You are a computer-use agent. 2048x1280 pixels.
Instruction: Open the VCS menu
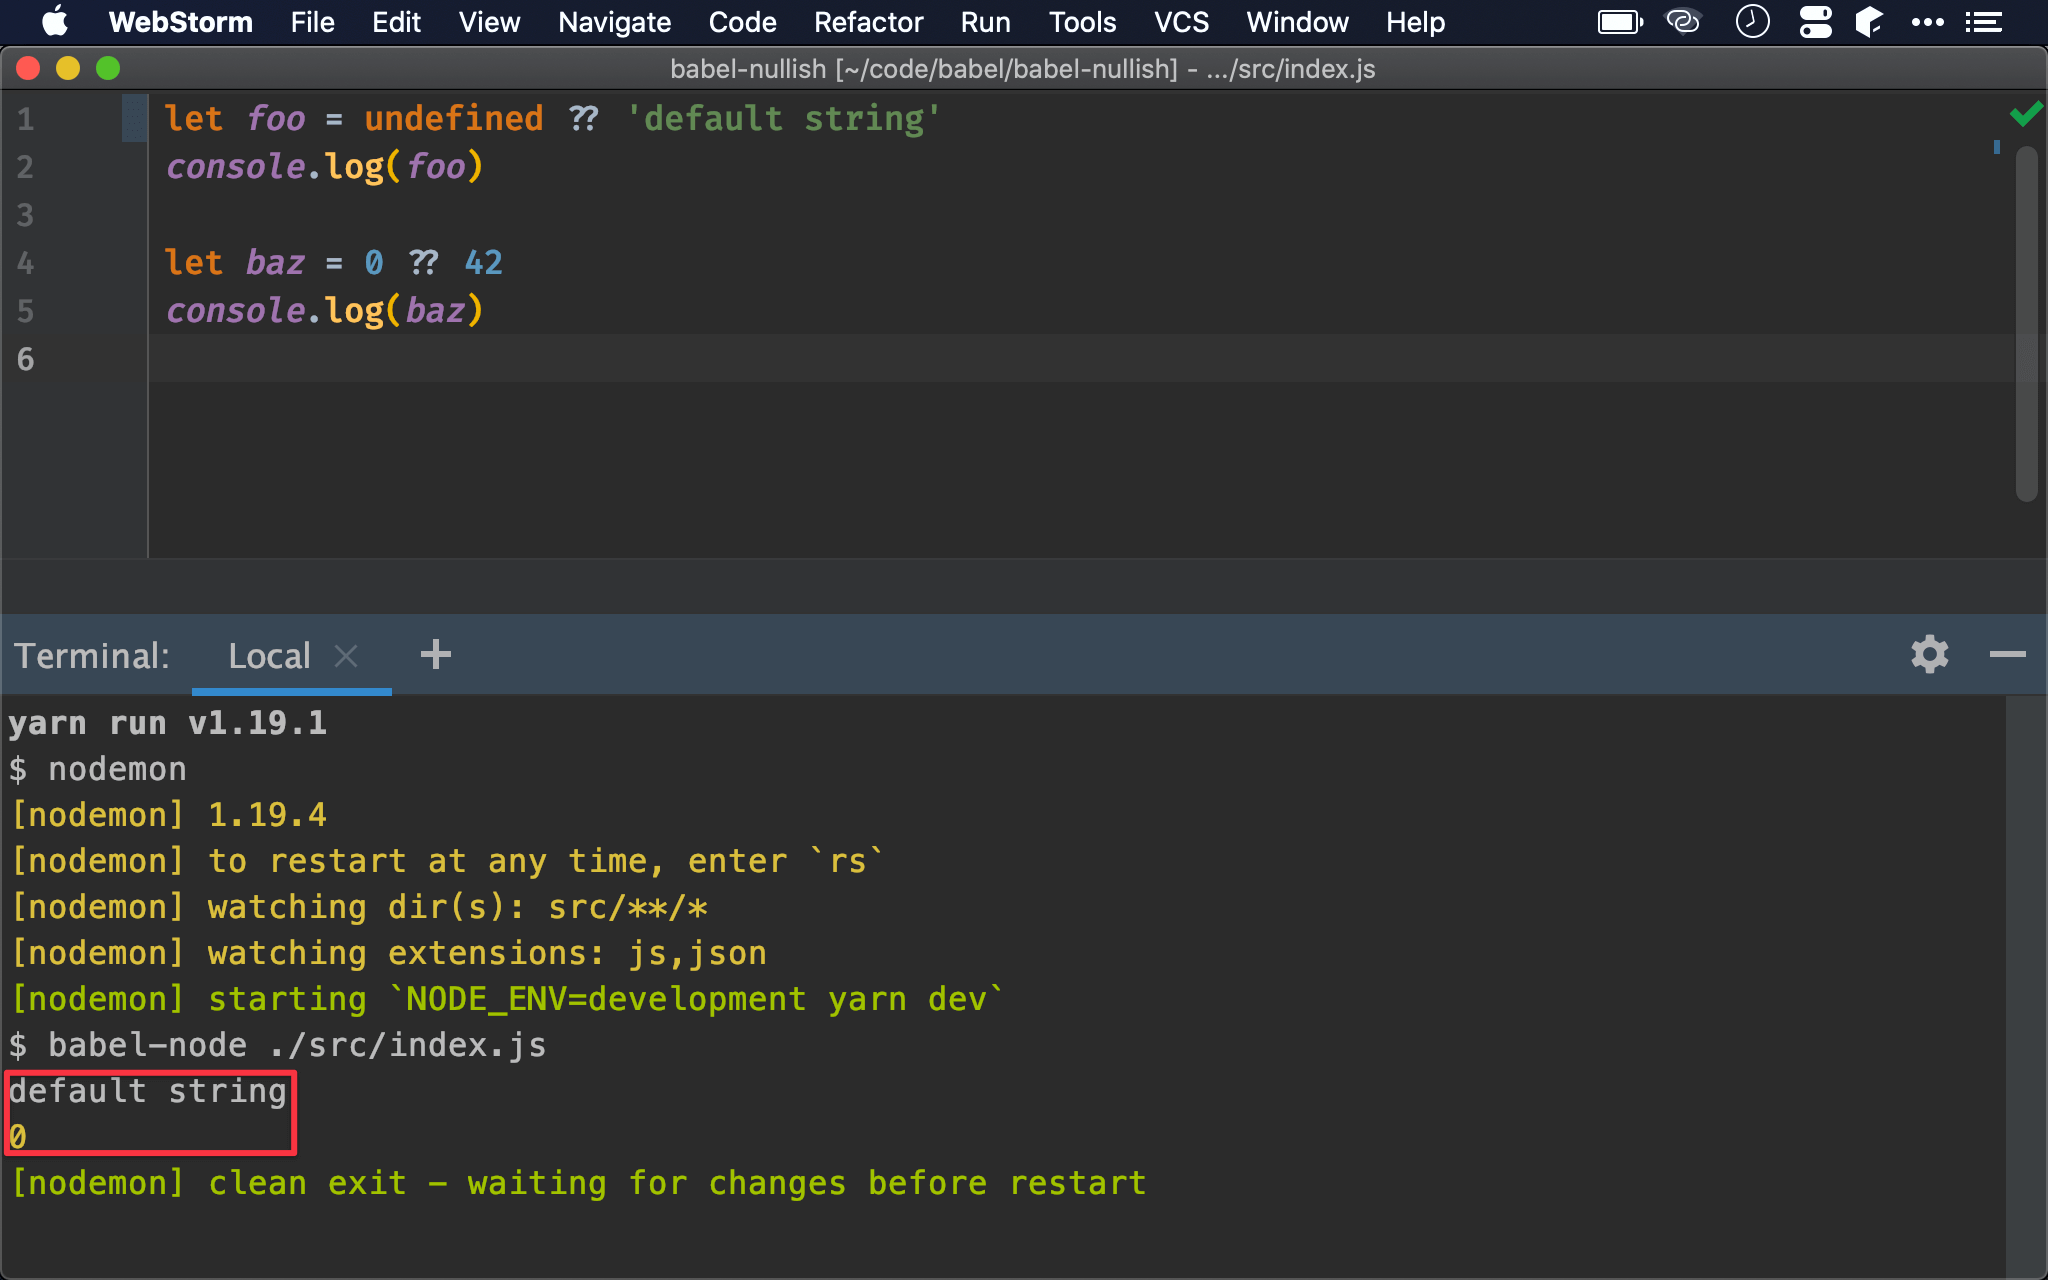coord(1181,22)
